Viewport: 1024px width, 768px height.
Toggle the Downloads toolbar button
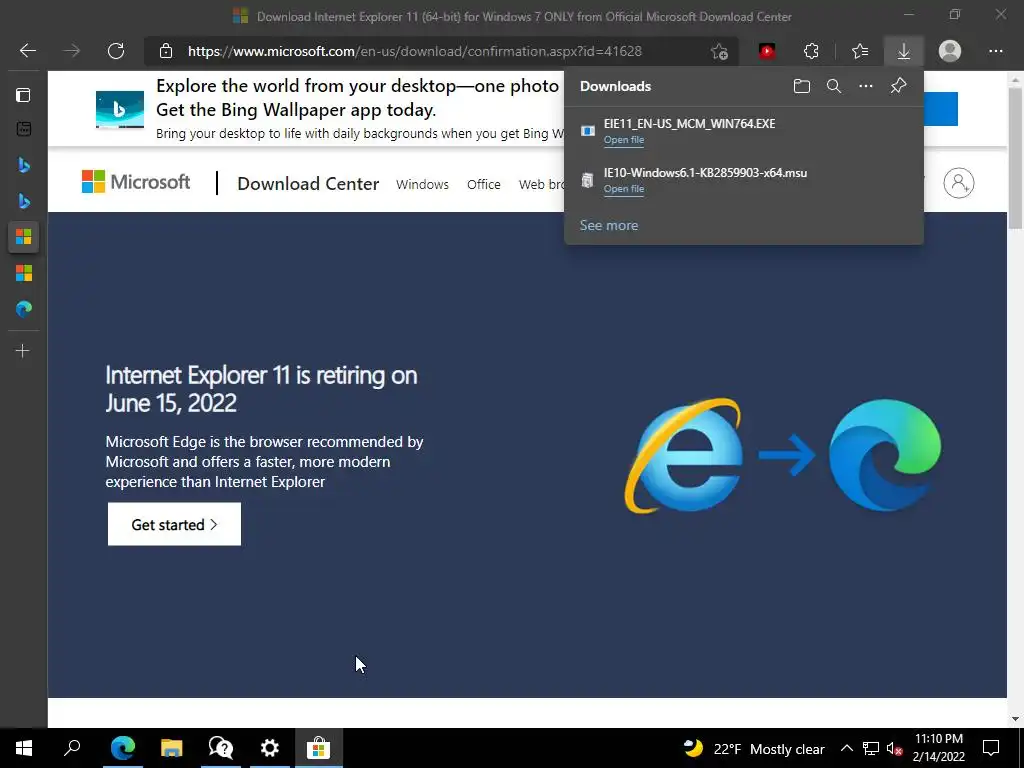tap(904, 51)
